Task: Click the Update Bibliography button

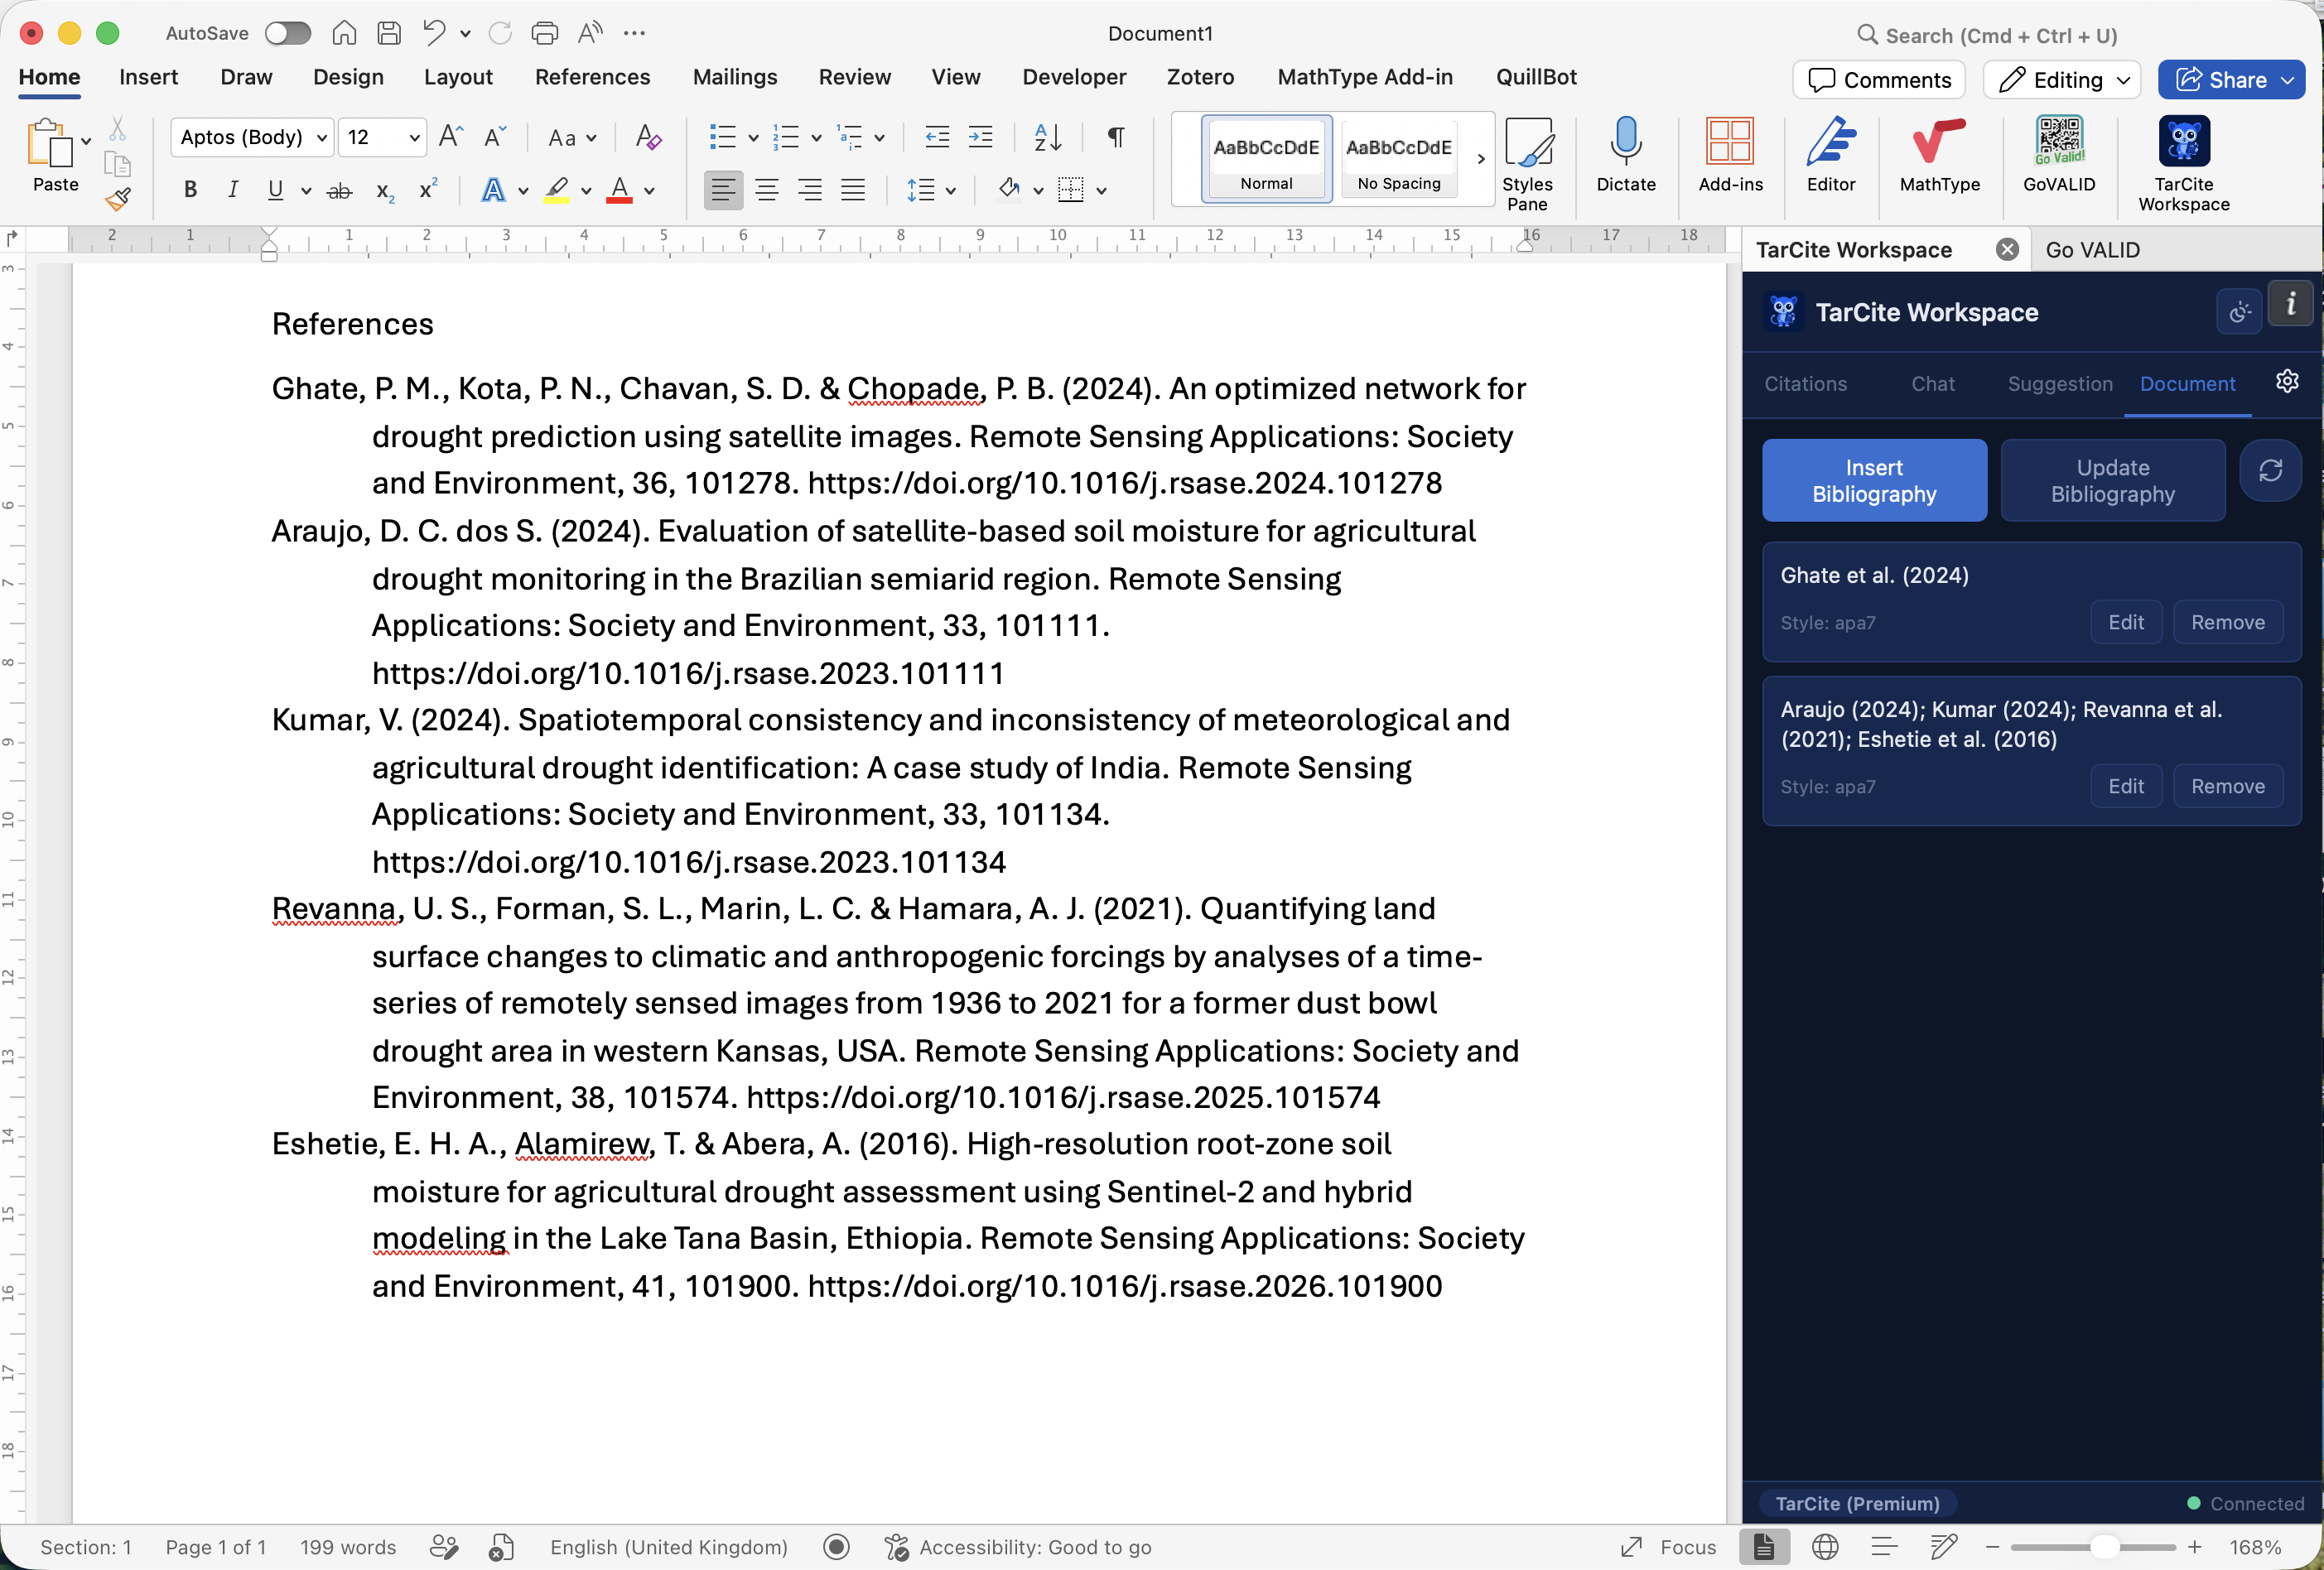Action: [x=2112, y=480]
